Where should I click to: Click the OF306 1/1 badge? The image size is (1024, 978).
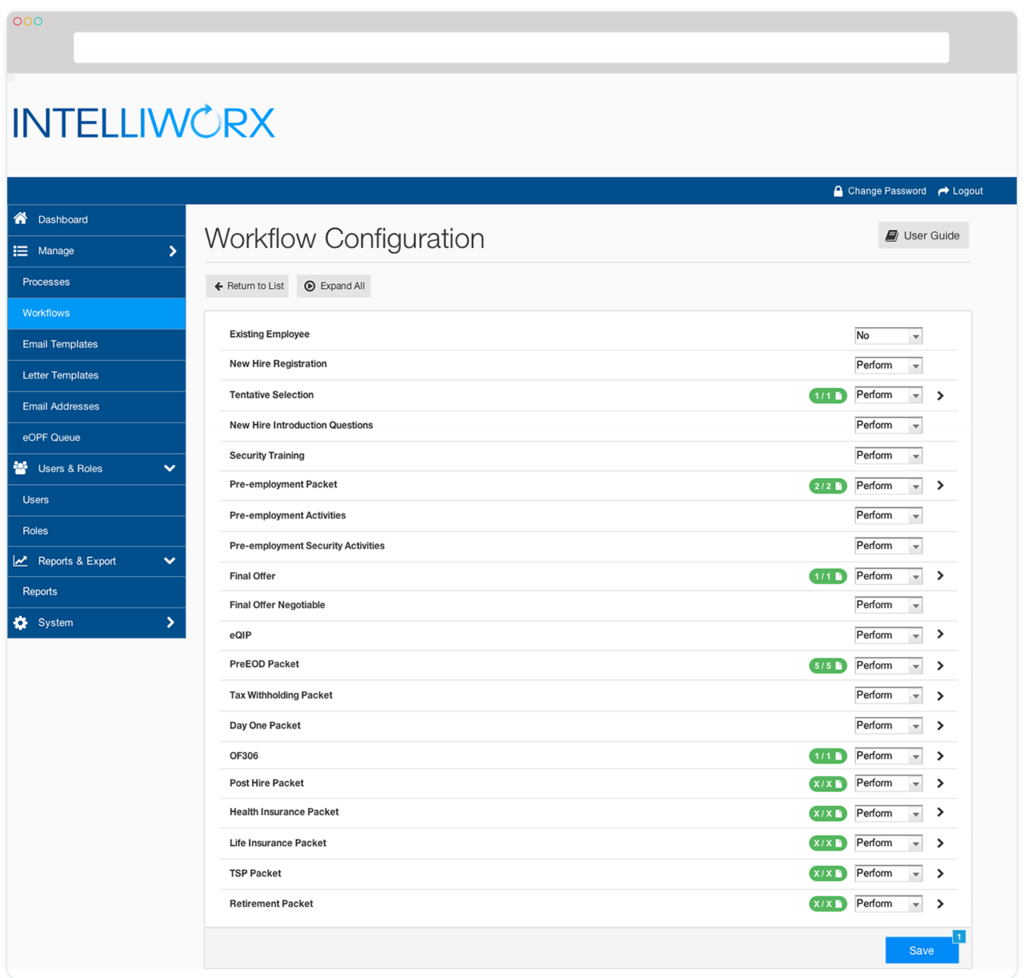point(827,756)
